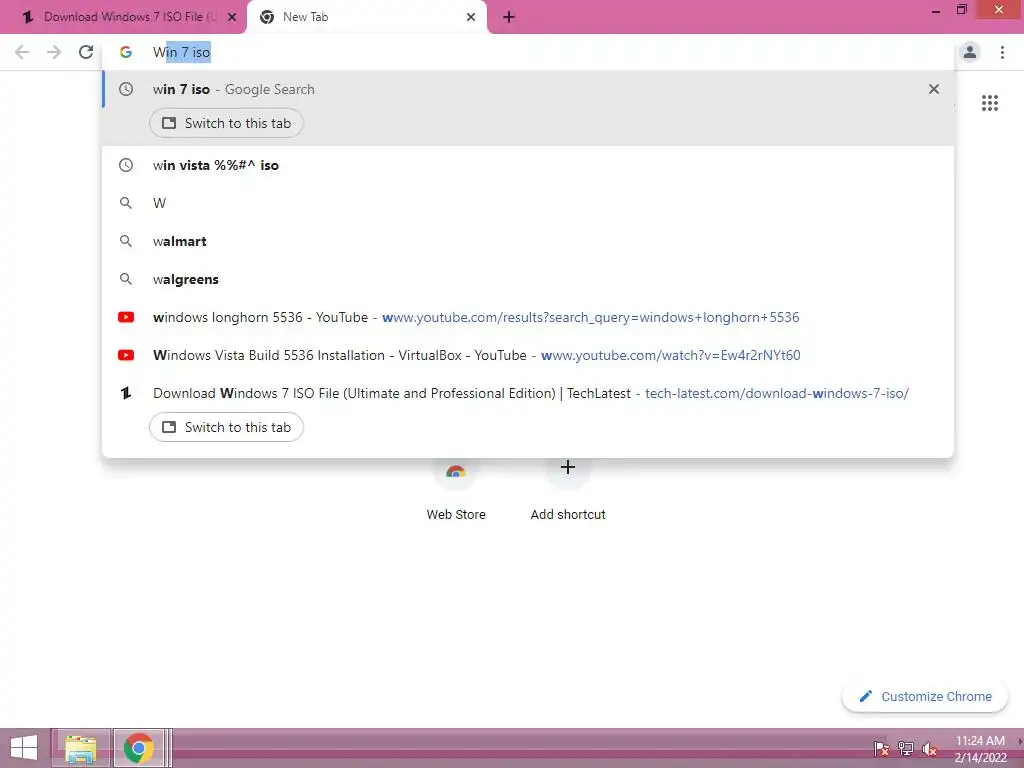Click clock icon beside win vista iso
This screenshot has height=768, width=1024.
(126, 165)
